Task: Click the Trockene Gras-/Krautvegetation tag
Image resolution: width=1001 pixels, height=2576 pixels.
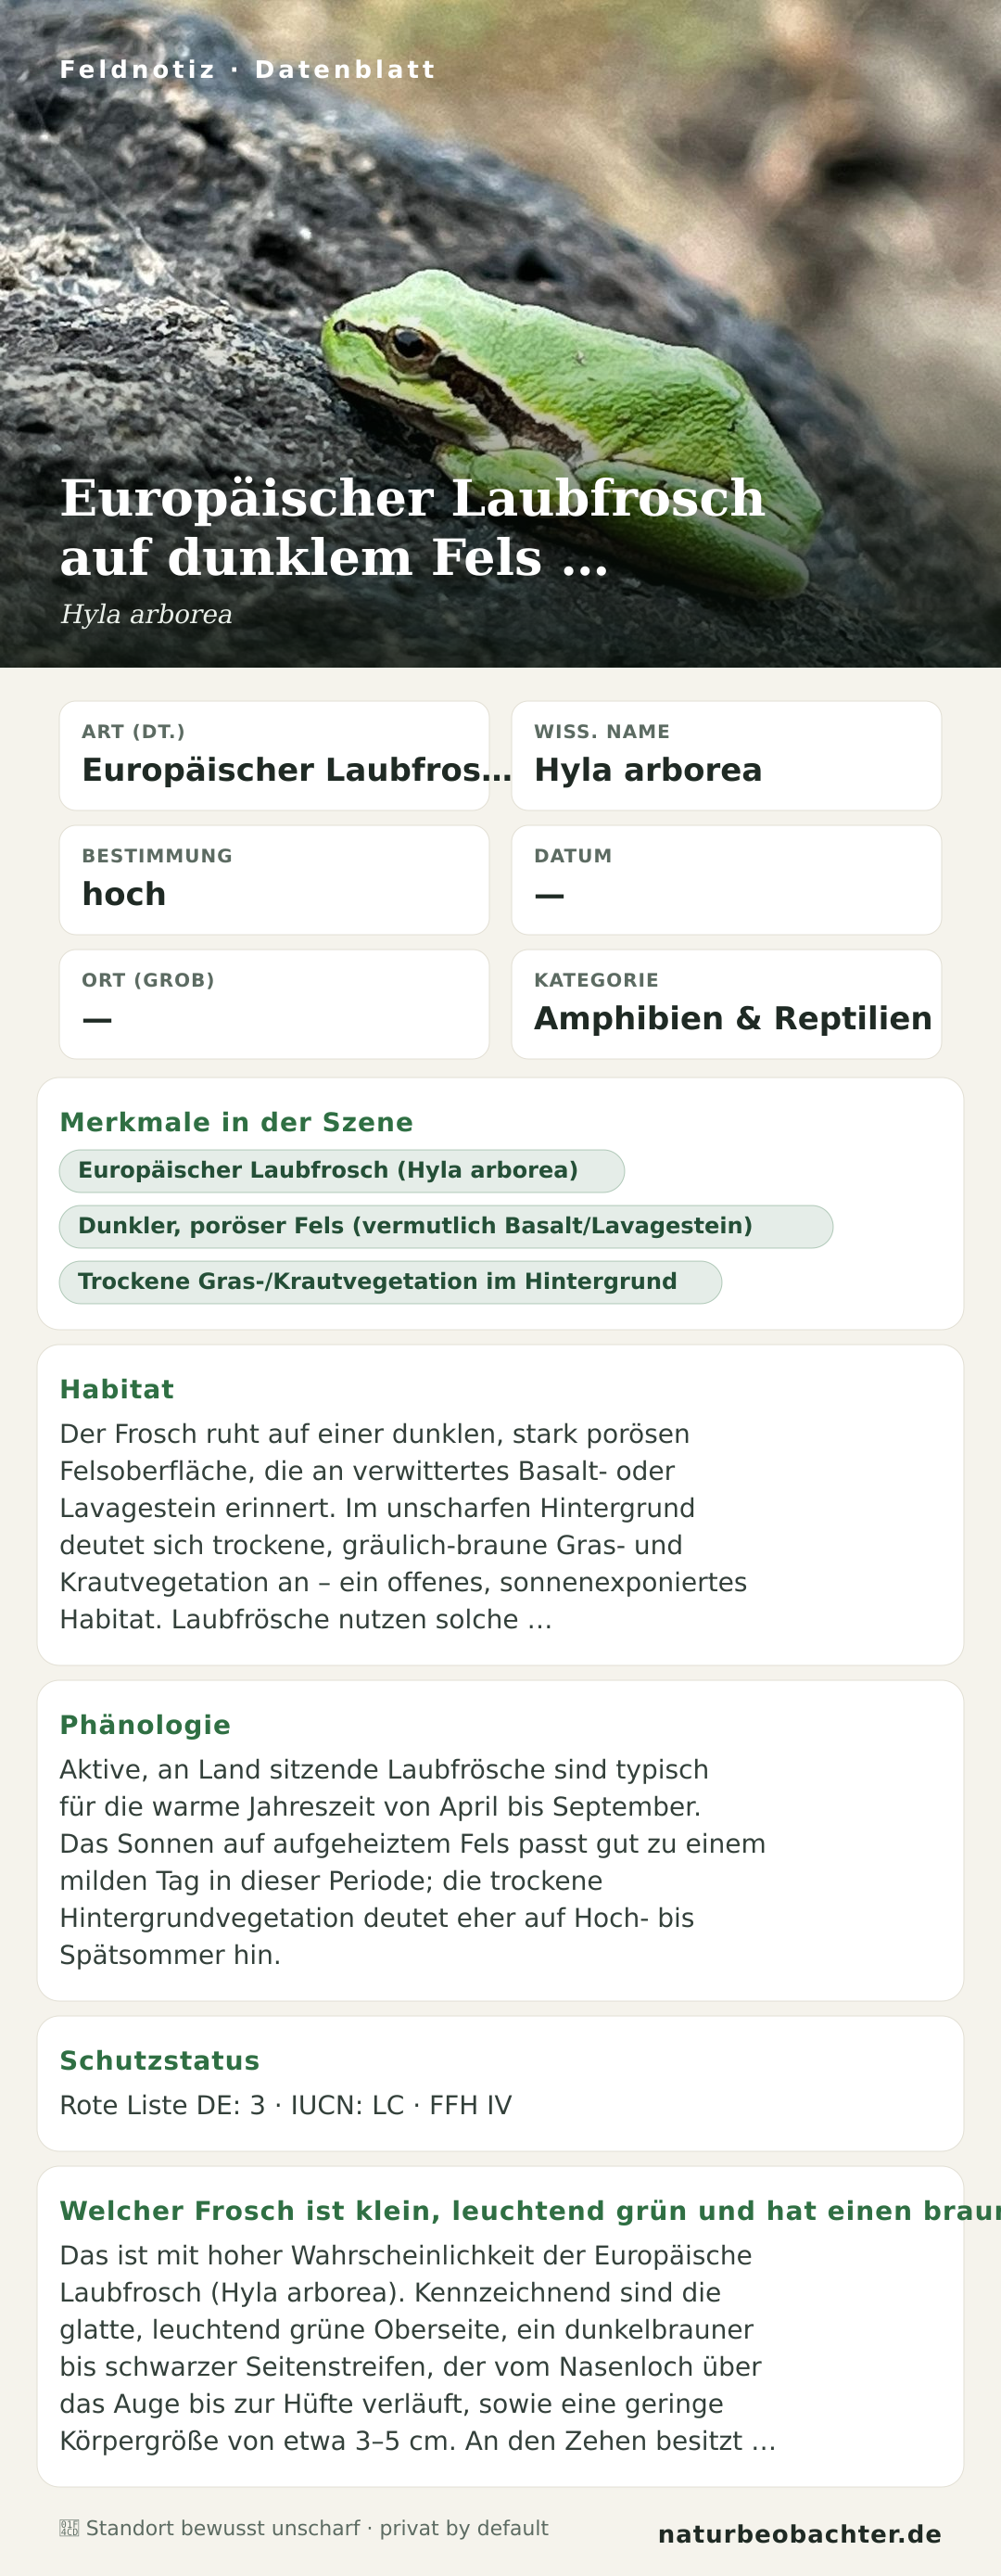Action: point(391,1282)
